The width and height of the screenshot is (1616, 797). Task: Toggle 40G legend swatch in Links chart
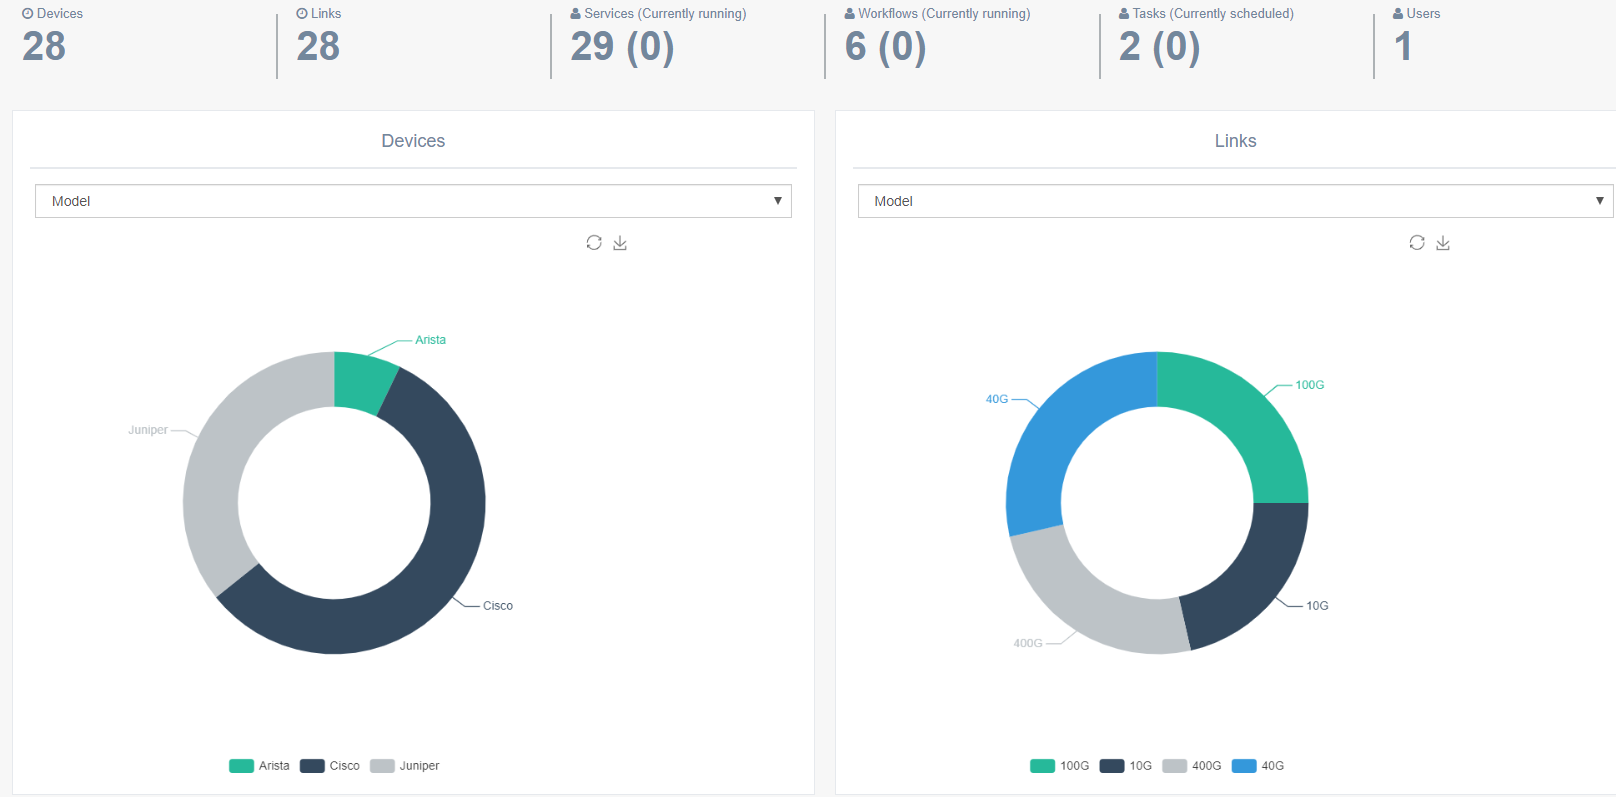1244,766
